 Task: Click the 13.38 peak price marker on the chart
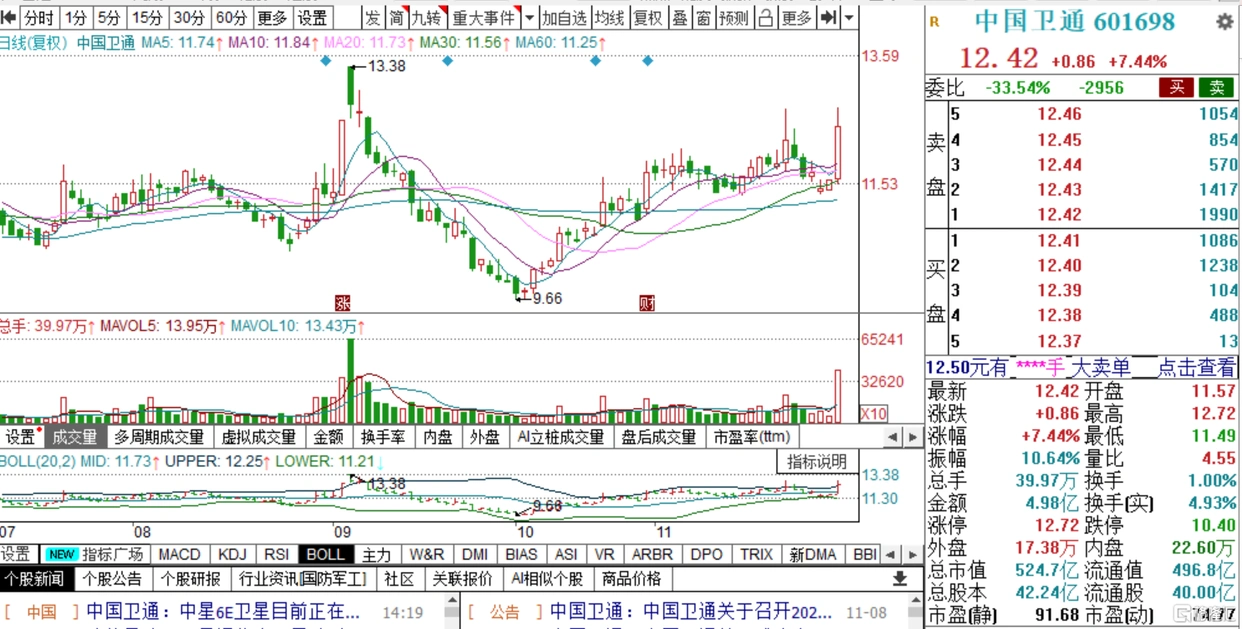386,66
